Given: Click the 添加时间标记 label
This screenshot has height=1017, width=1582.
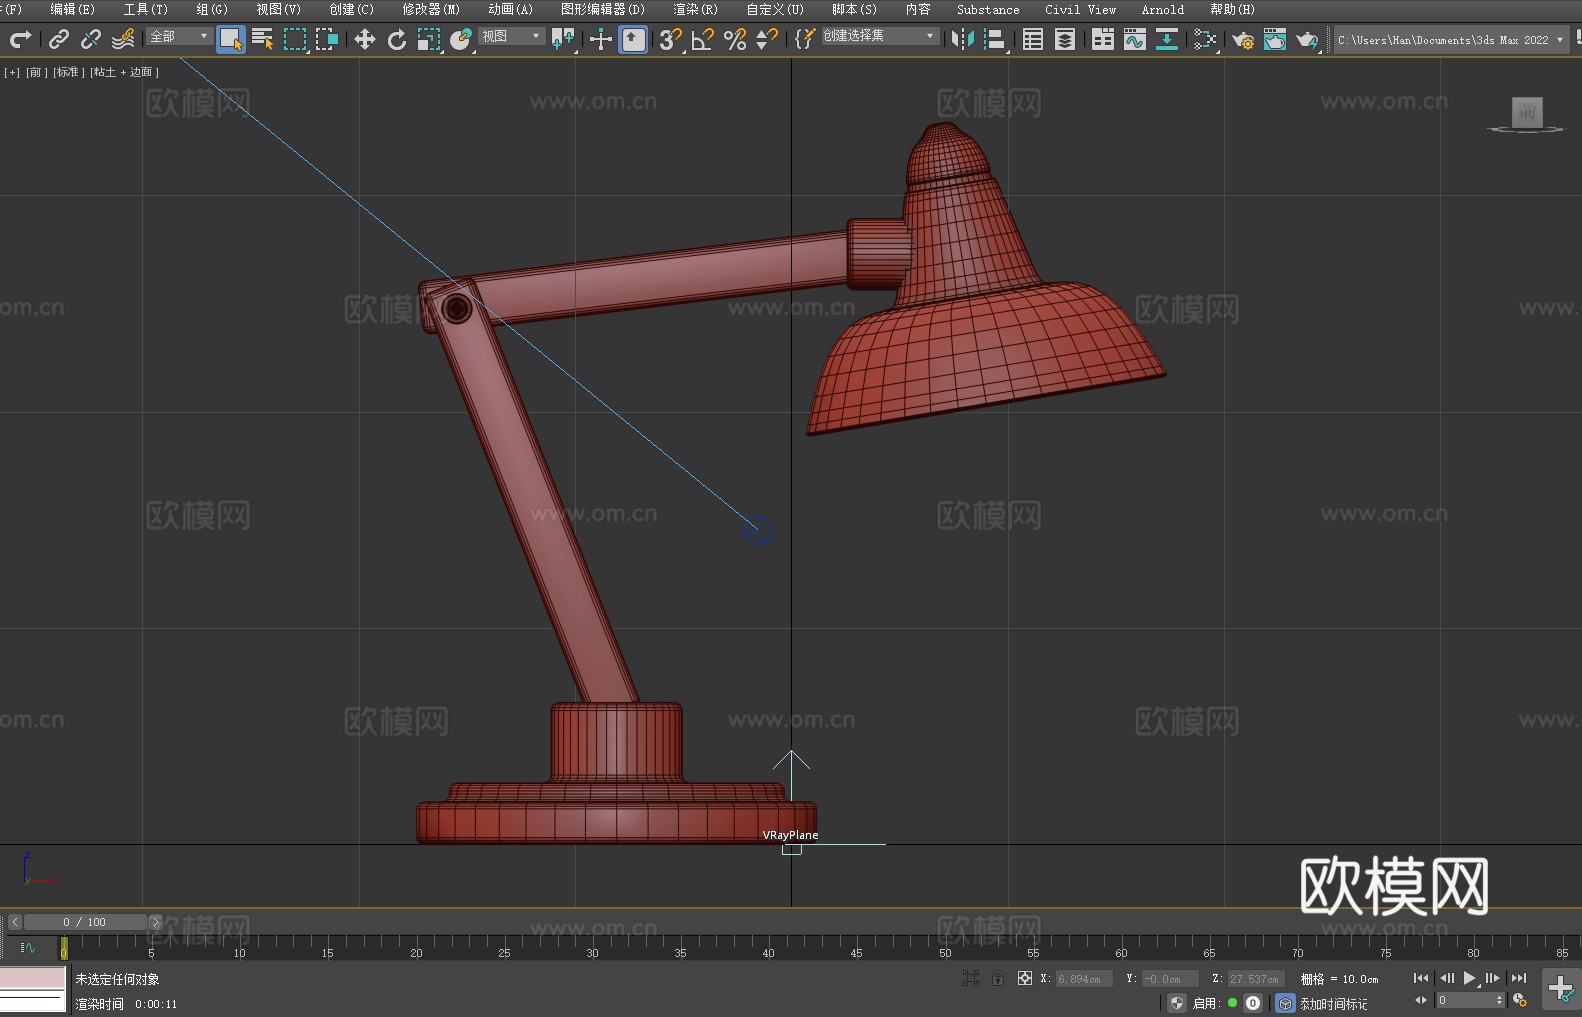Looking at the screenshot, I should (x=1333, y=1003).
